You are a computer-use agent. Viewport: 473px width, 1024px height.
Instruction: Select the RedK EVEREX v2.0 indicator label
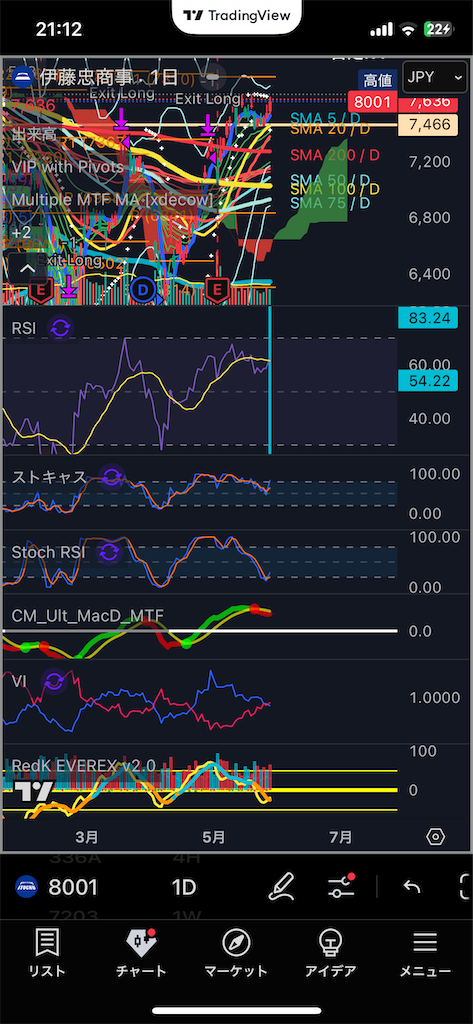coord(84,765)
